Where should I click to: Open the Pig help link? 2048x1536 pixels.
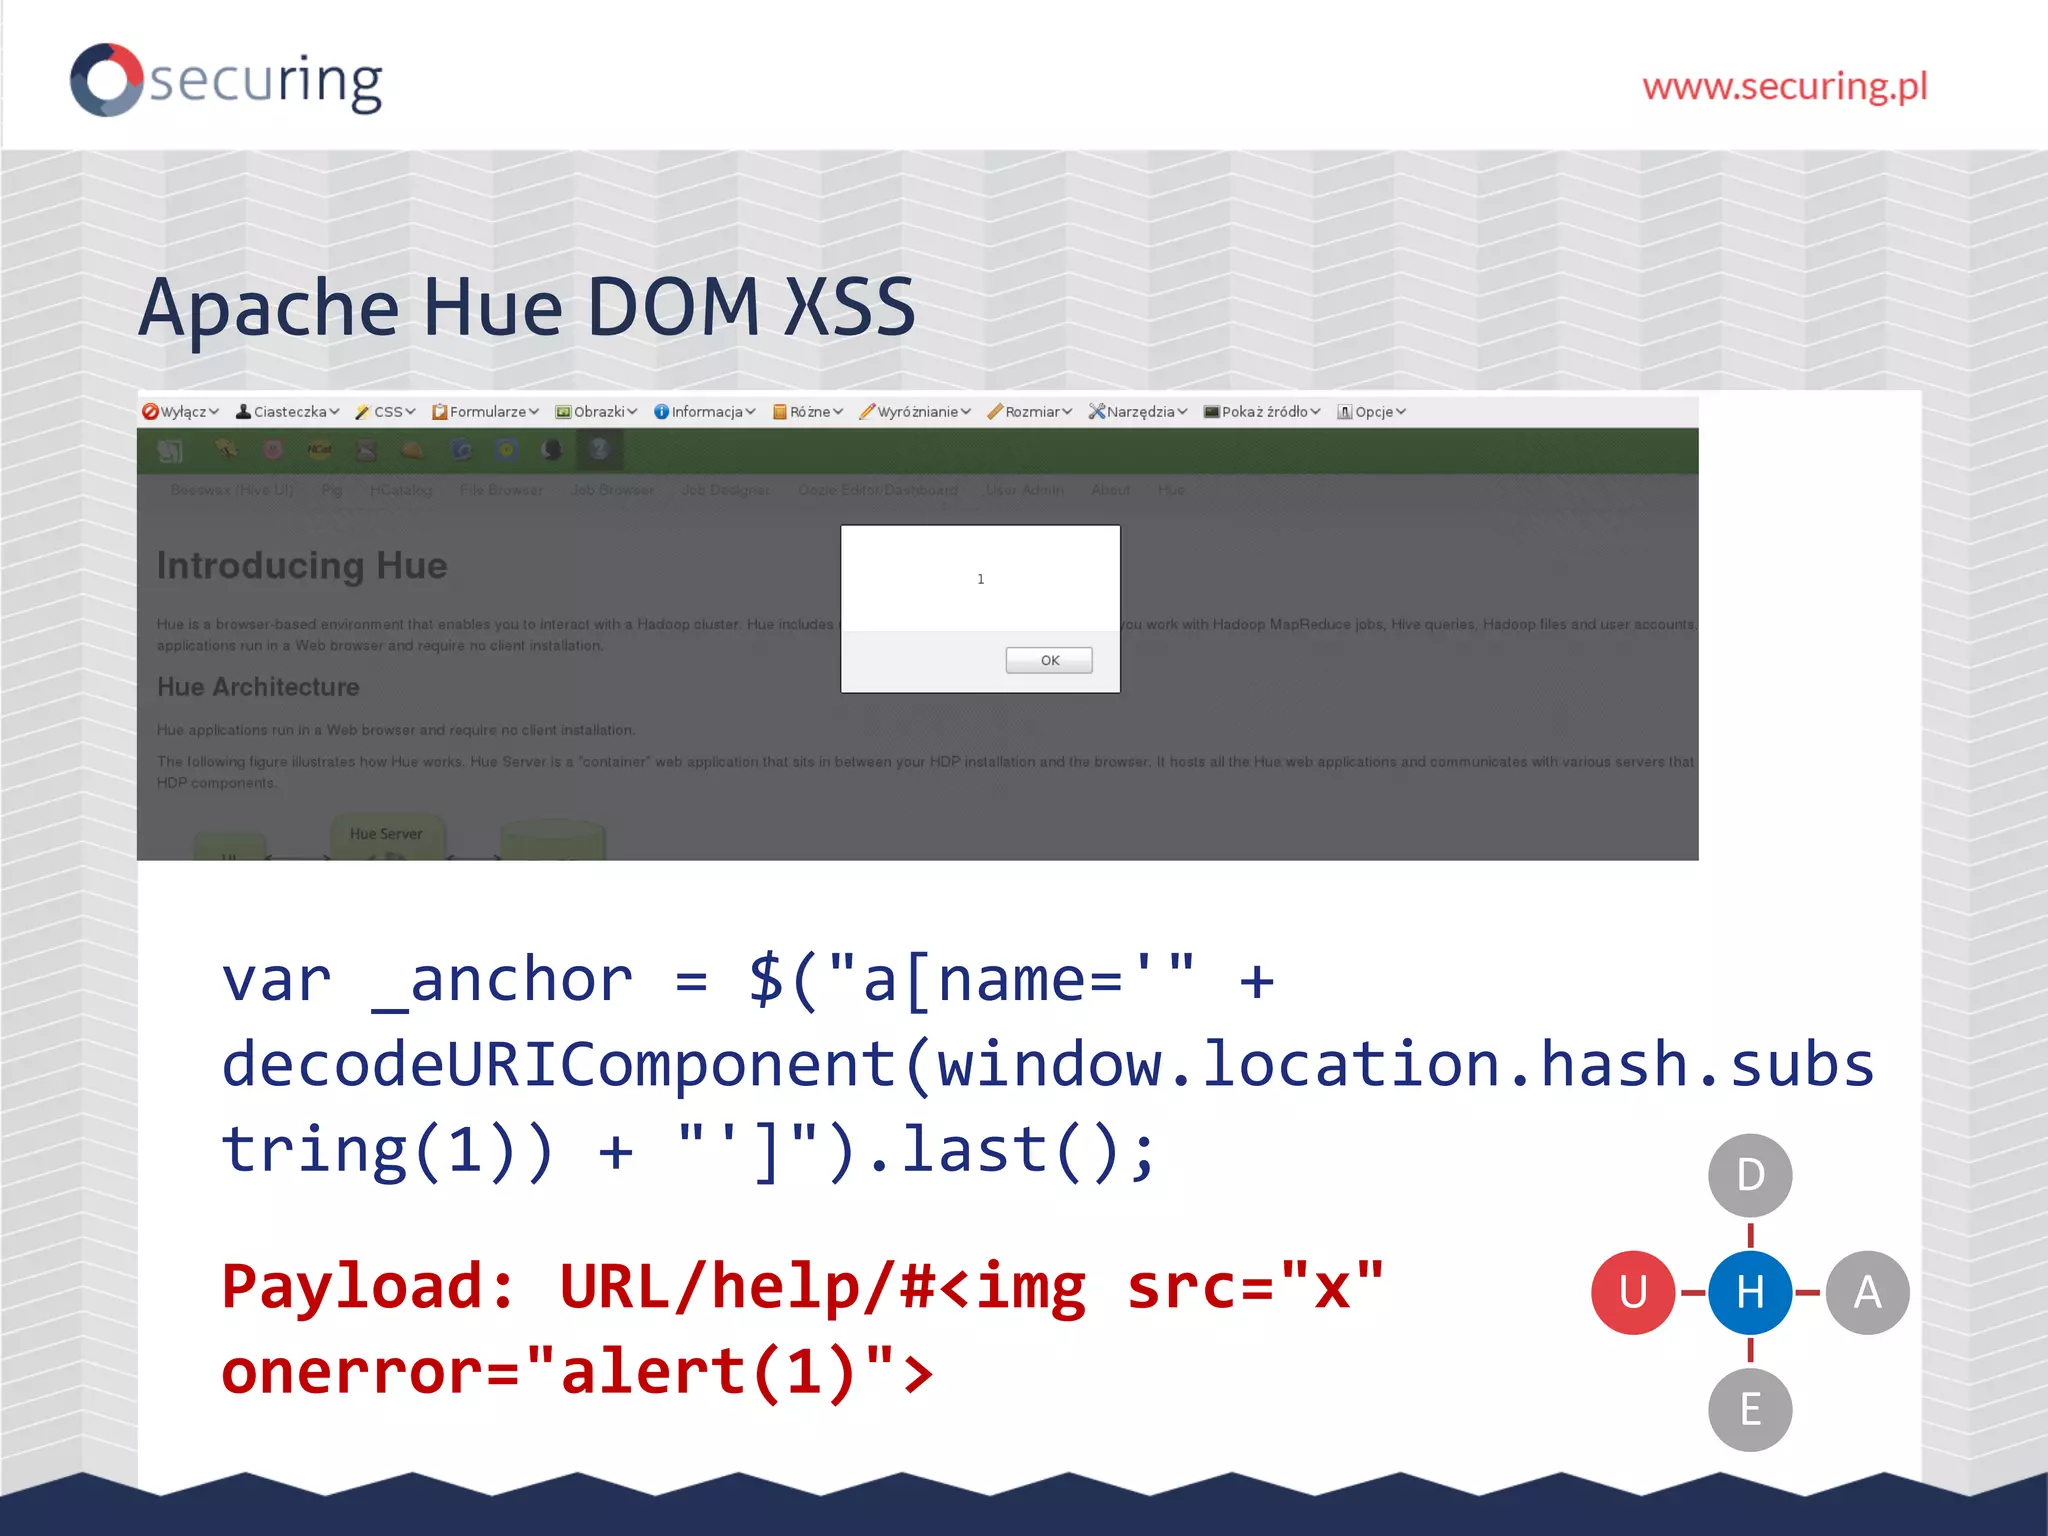coord(332,490)
